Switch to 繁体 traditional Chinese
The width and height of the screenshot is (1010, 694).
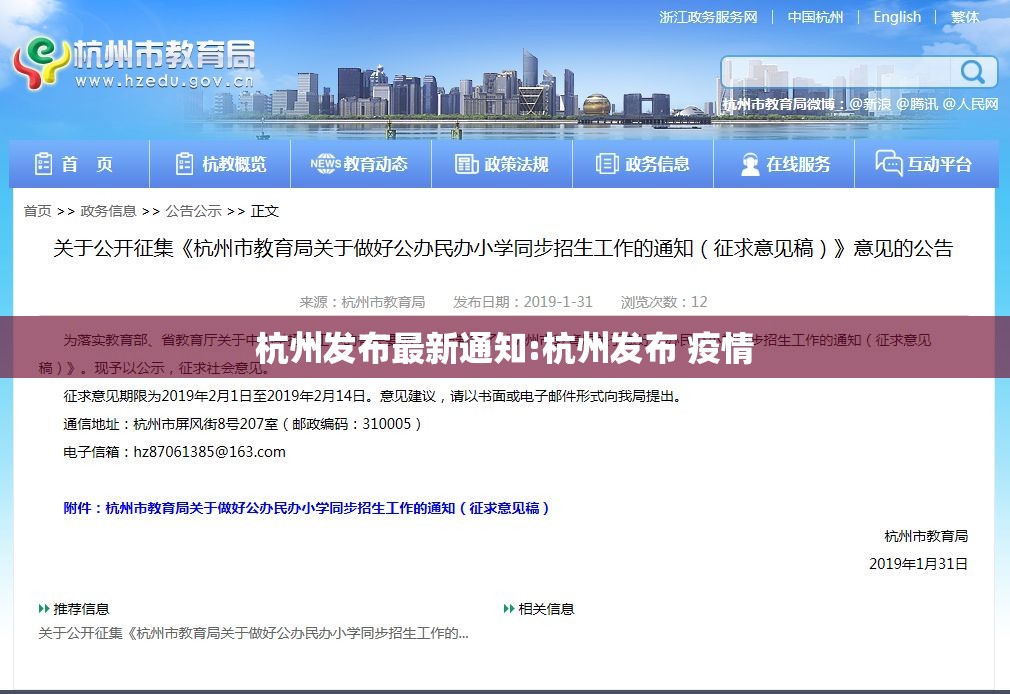coord(965,17)
